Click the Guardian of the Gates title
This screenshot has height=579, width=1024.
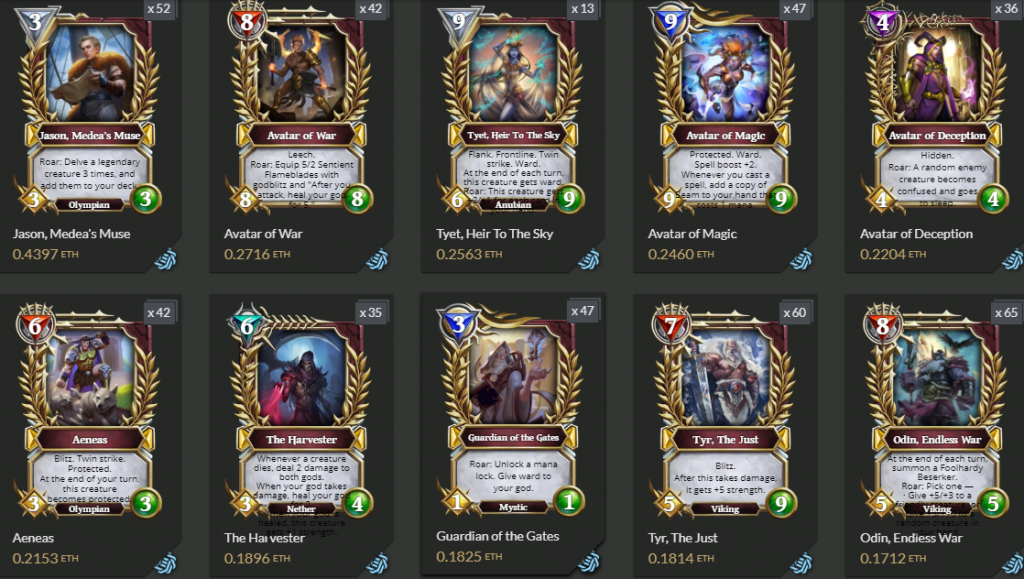pos(498,536)
